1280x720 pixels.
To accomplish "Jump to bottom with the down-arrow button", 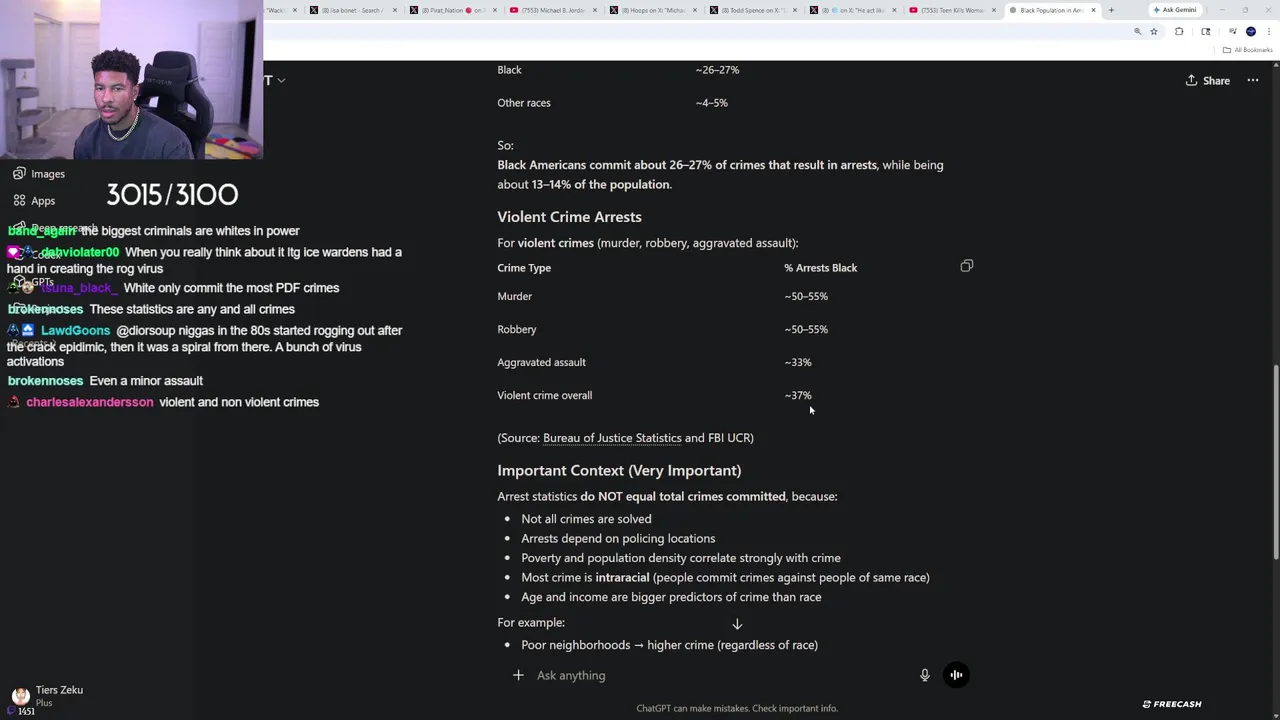I will click(x=737, y=624).
